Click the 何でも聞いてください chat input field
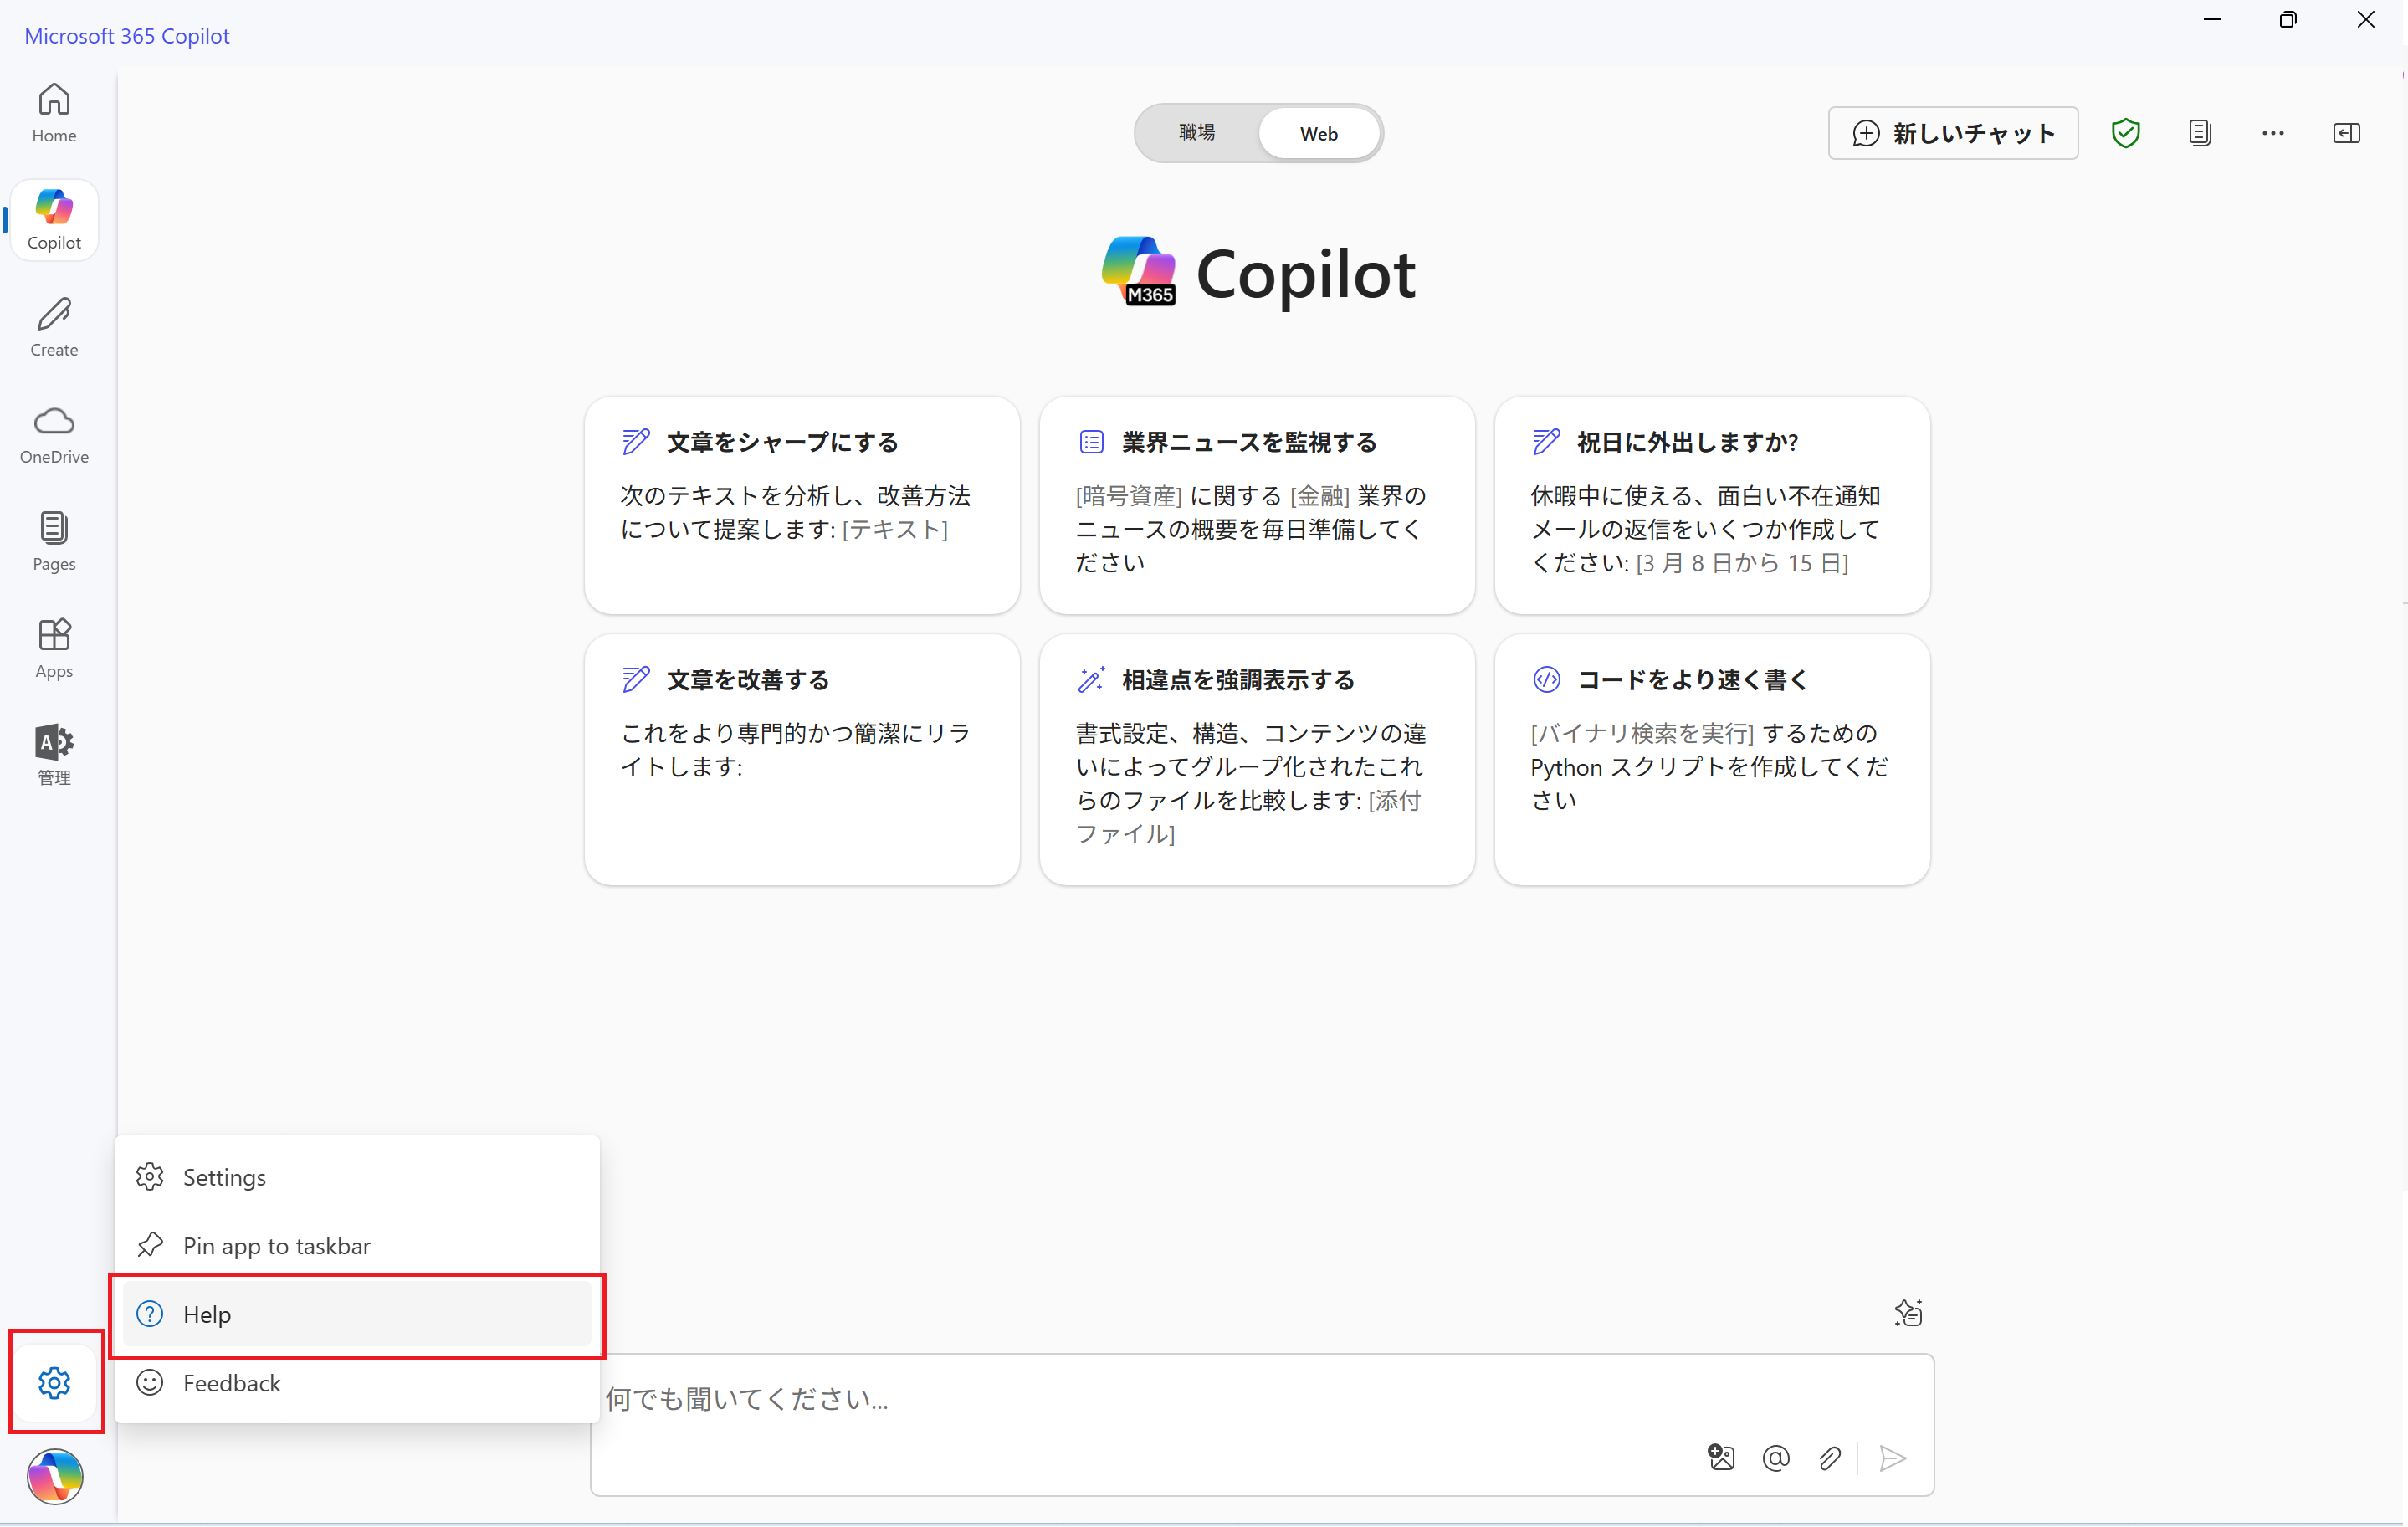This screenshot has height=1527, width=2408. tap(1150, 1398)
